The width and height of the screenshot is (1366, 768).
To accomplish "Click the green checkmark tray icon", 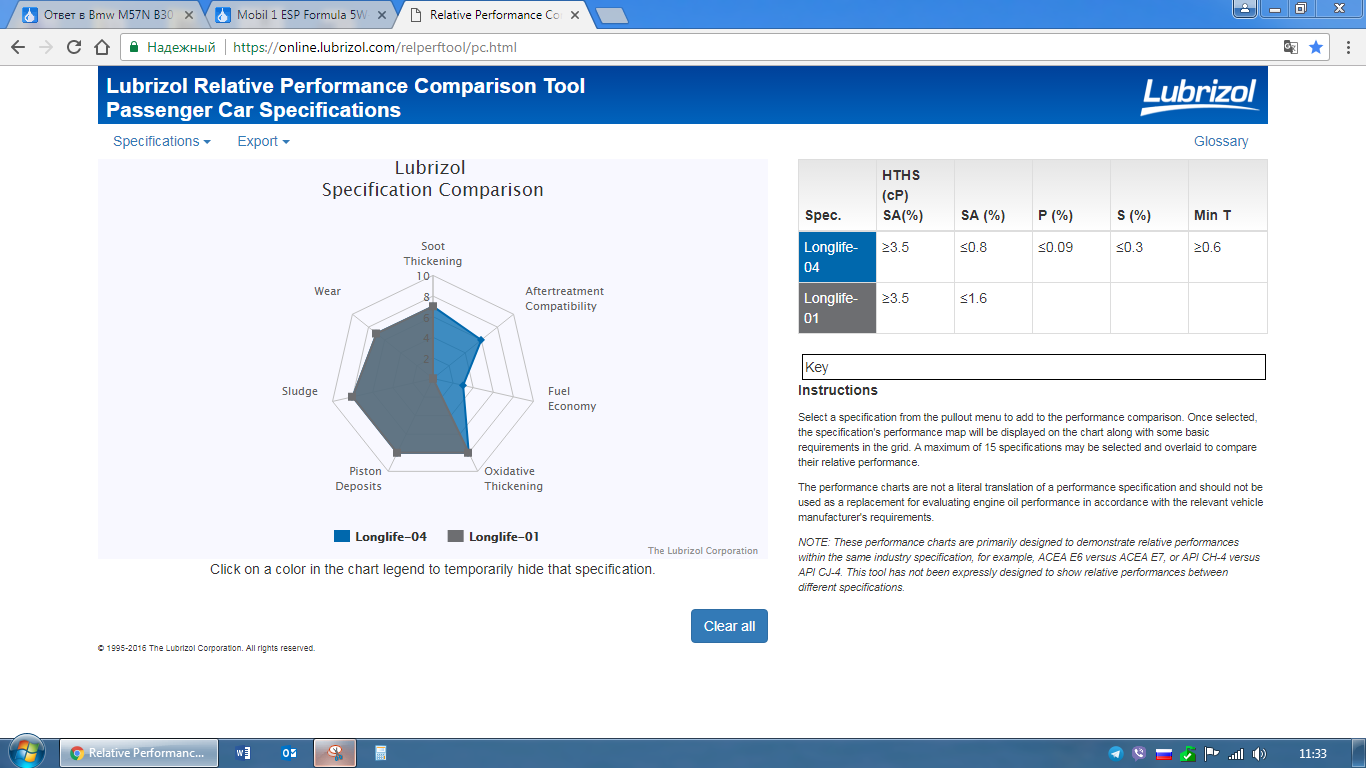I will pos(1187,753).
